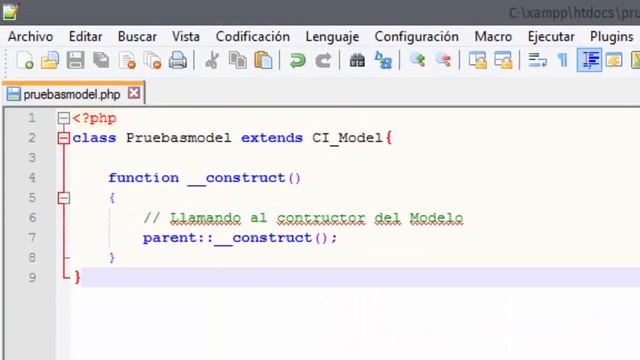The image size is (640, 360).
Task: Open the Plugins menu
Action: (611, 37)
